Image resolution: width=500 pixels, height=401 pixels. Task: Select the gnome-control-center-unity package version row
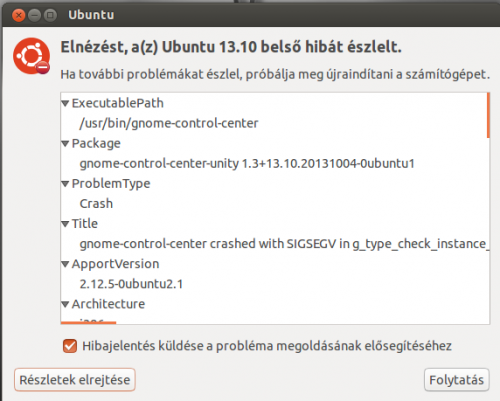pos(274,164)
